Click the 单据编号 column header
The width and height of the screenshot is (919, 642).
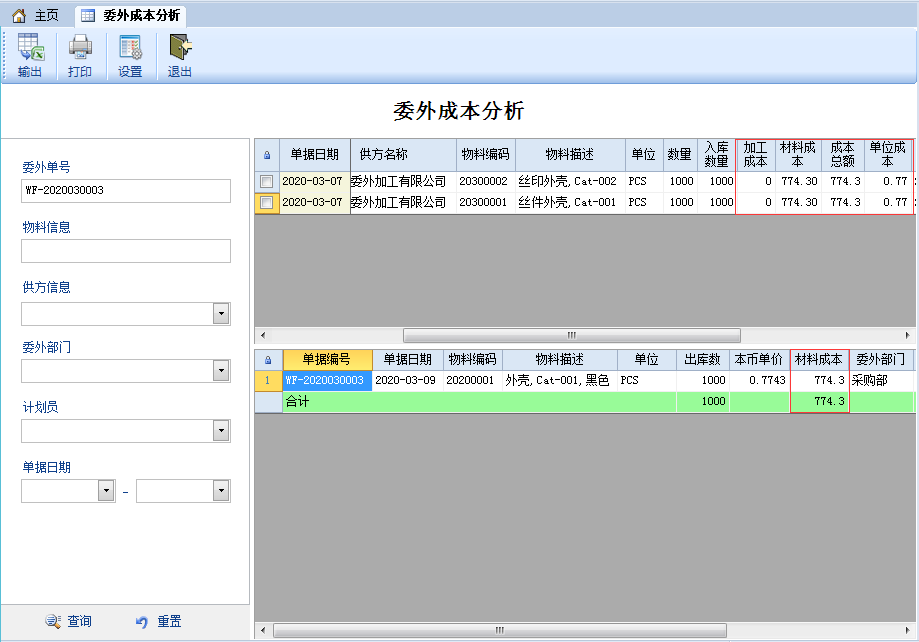(327, 359)
